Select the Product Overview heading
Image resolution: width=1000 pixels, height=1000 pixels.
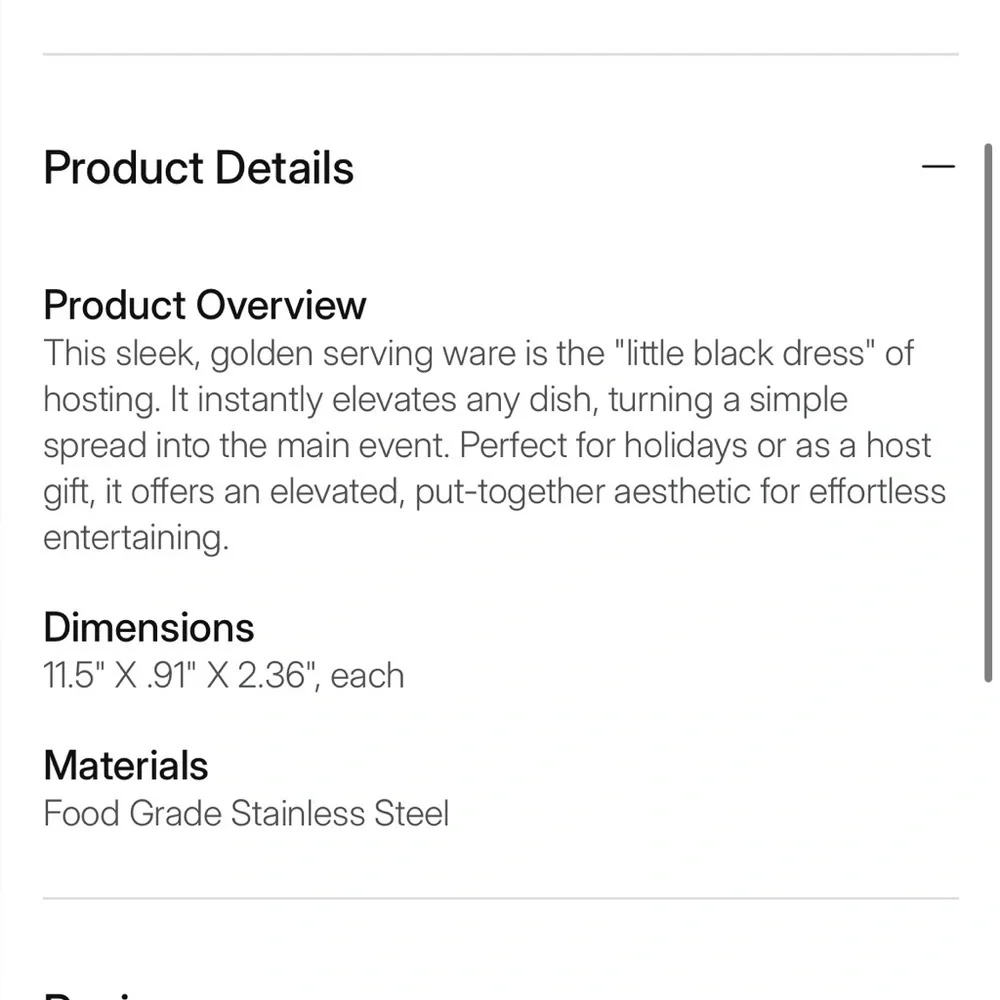pos(205,305)
